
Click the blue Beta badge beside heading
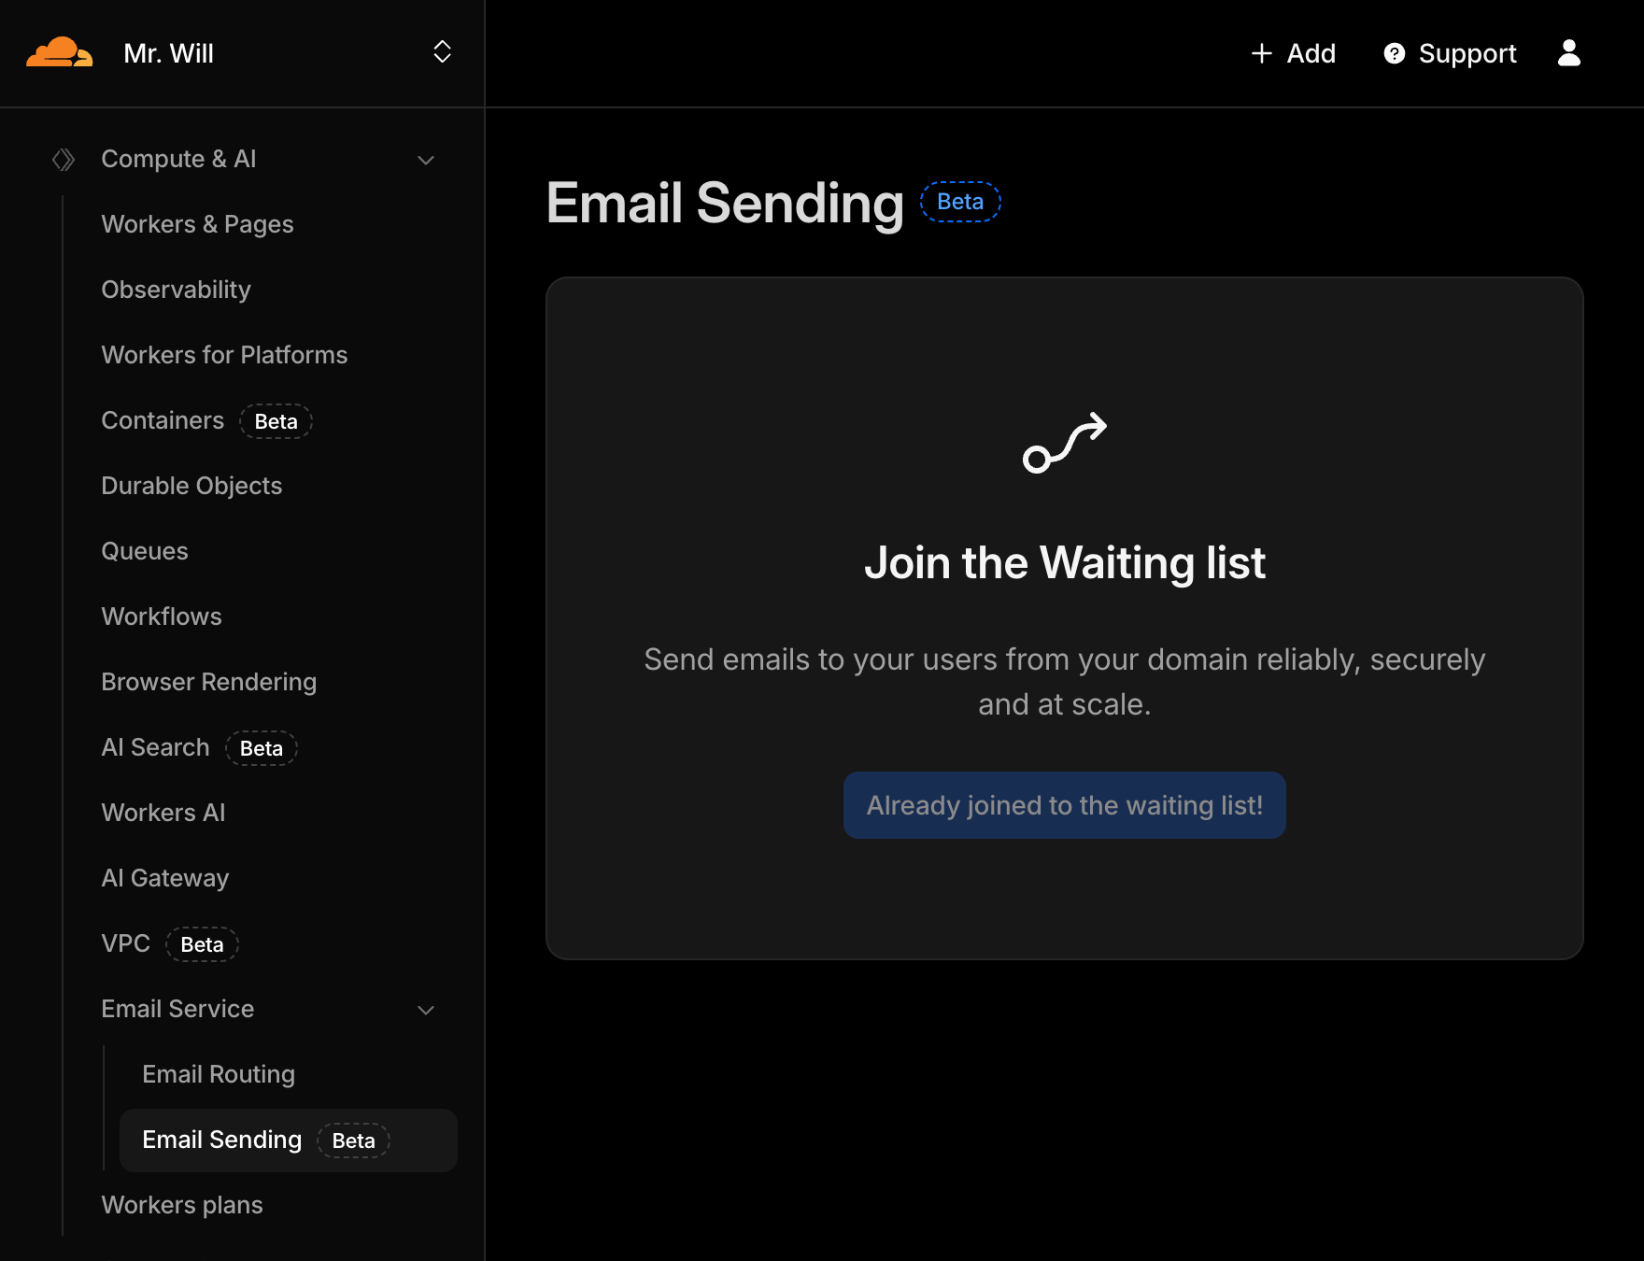(x=960, y=202)
